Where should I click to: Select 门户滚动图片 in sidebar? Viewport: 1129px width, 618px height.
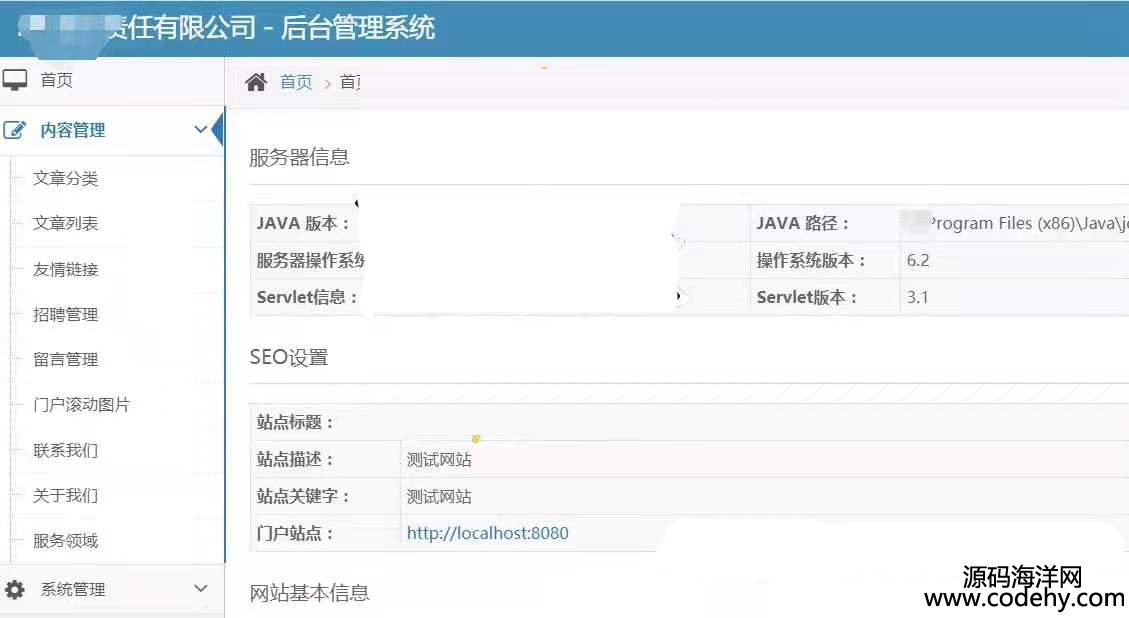tap(82, 405)
